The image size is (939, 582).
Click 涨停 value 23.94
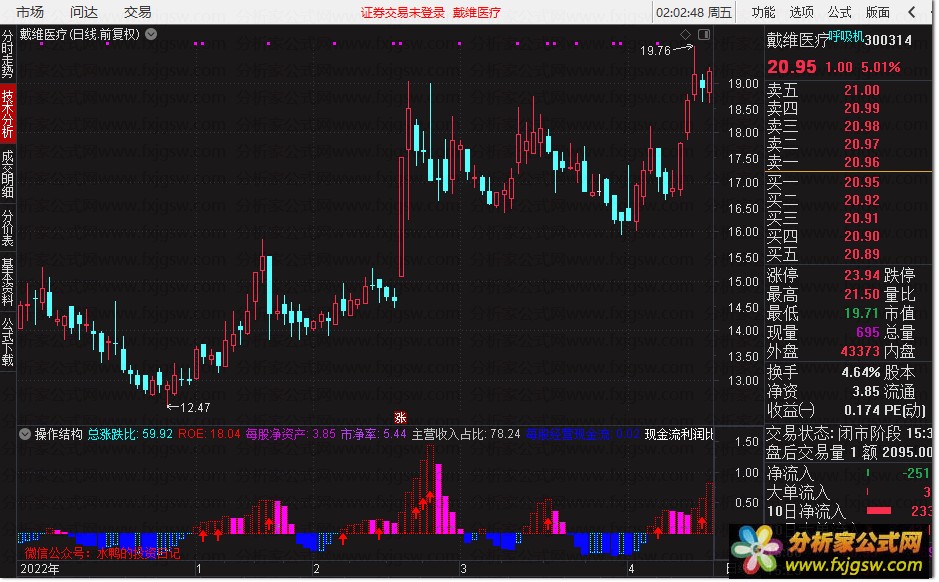pos(862,275)
